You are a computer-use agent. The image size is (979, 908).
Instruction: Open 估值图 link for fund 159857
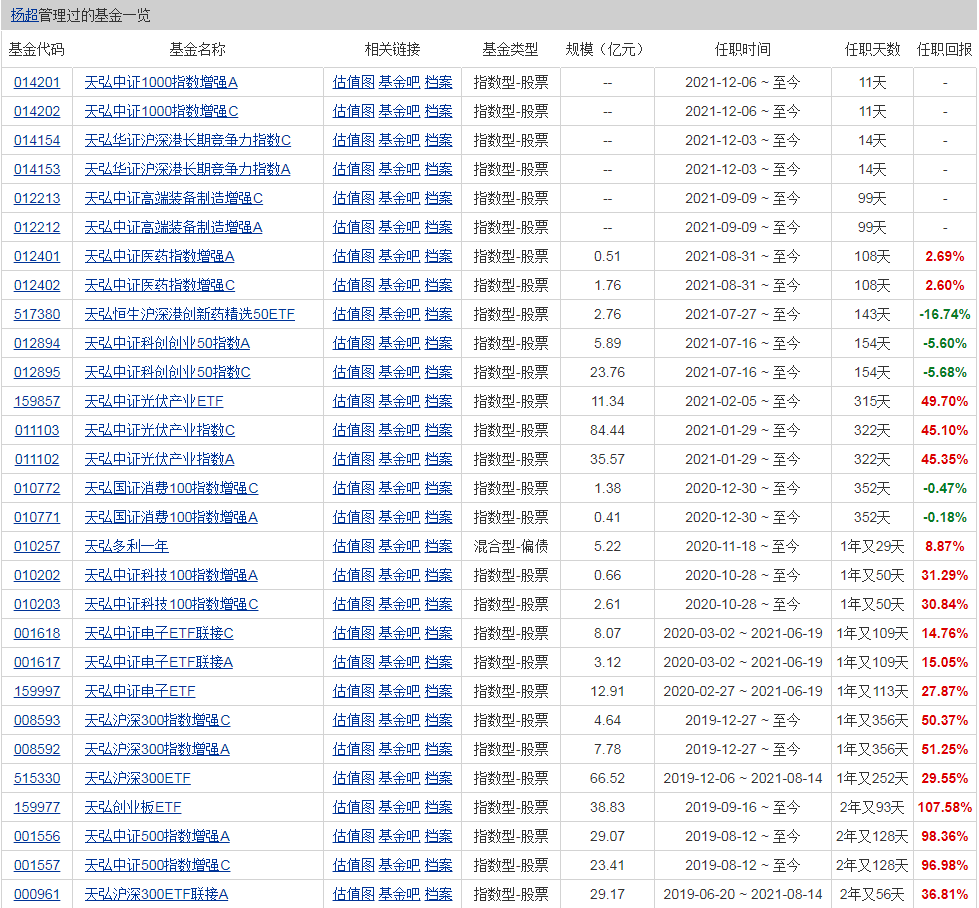coord(353,401)
